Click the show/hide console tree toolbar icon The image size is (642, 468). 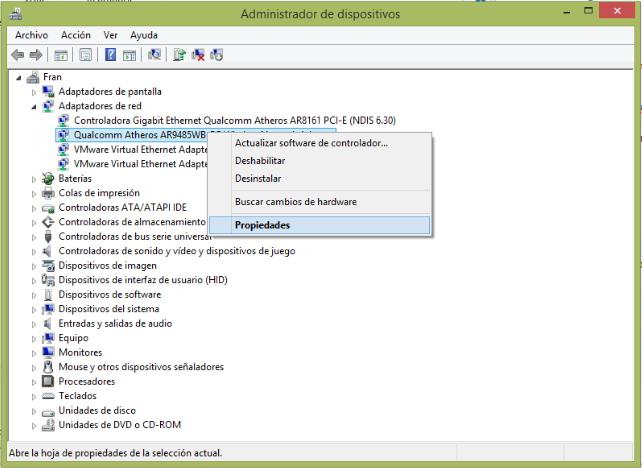[x=61, y=55]
